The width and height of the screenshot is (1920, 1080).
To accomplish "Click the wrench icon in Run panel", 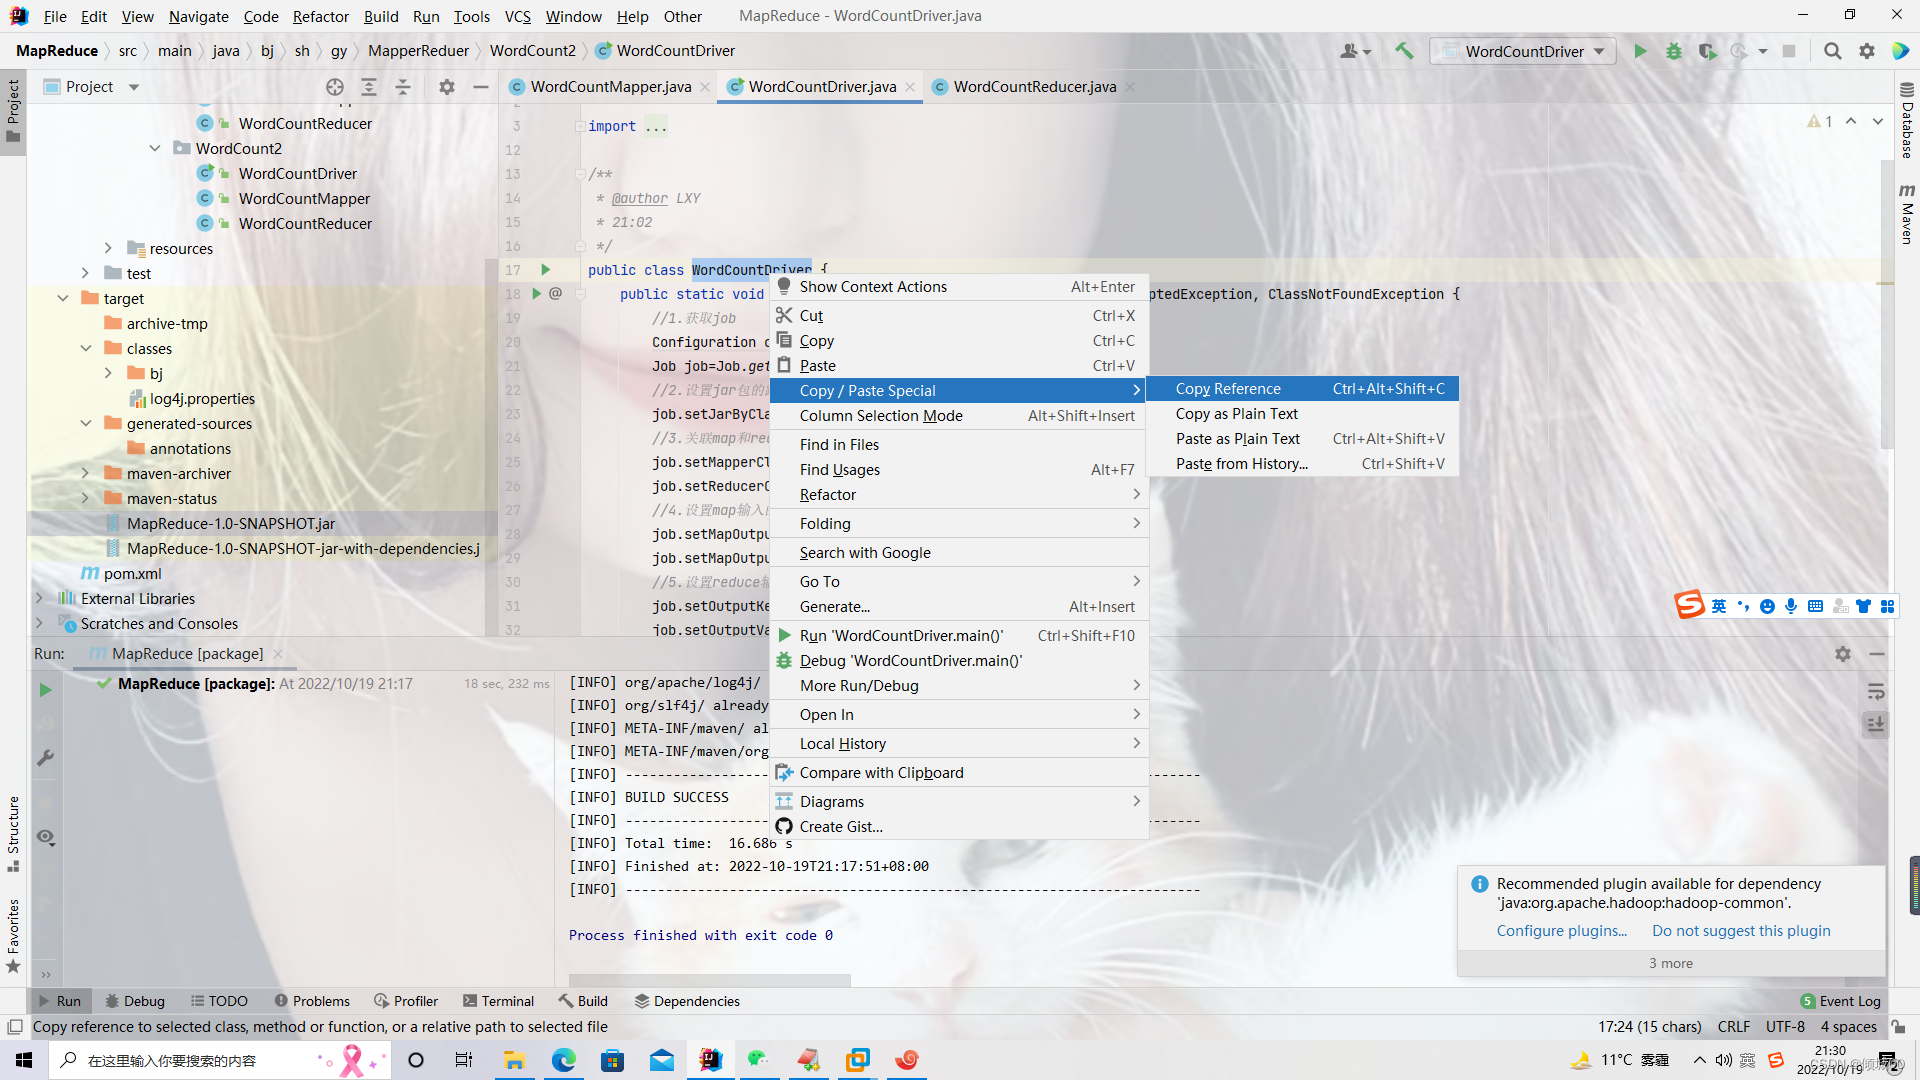I will (x=45, y=758).
